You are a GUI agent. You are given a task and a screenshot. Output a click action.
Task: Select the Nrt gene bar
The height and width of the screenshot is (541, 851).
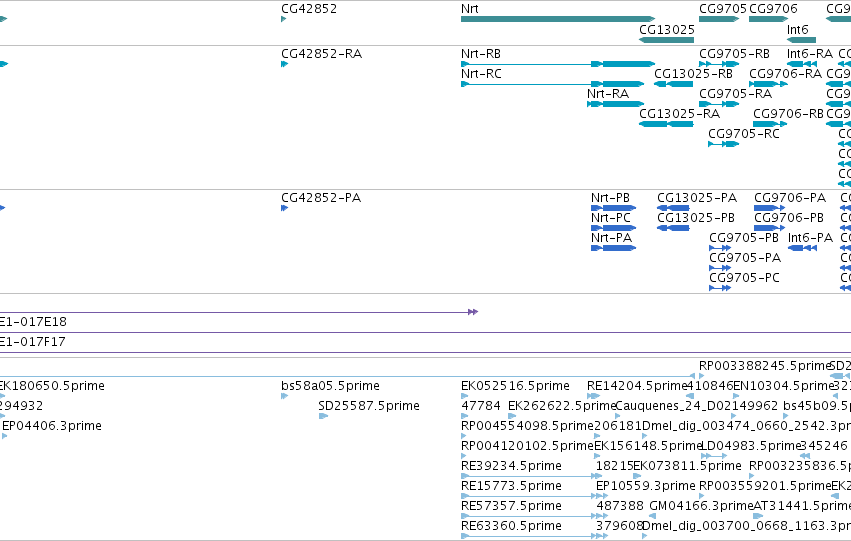pyautogui.click(x=558, y=19)
